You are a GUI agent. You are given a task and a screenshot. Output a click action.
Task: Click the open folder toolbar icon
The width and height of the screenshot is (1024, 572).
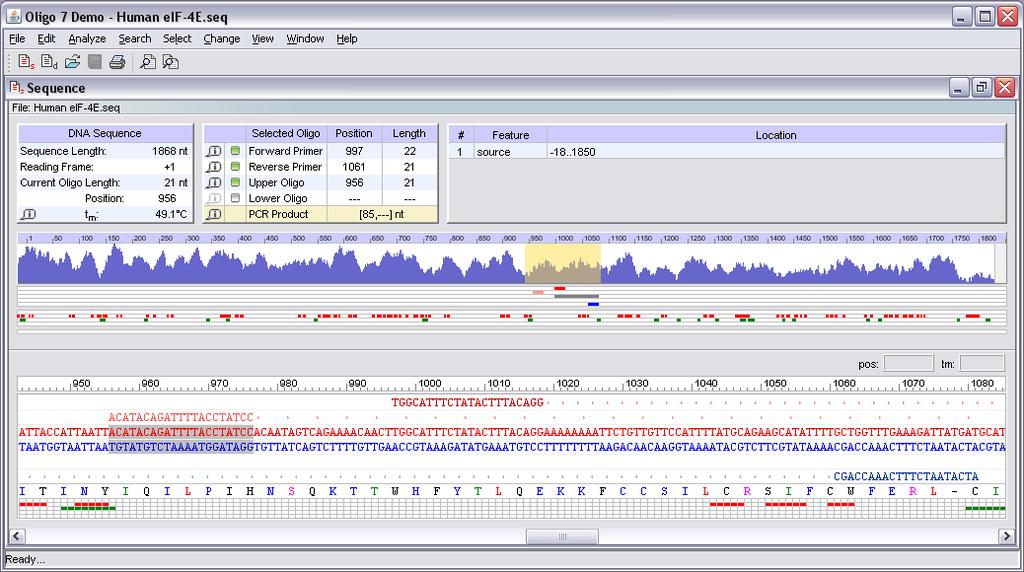tap(72, 62)
